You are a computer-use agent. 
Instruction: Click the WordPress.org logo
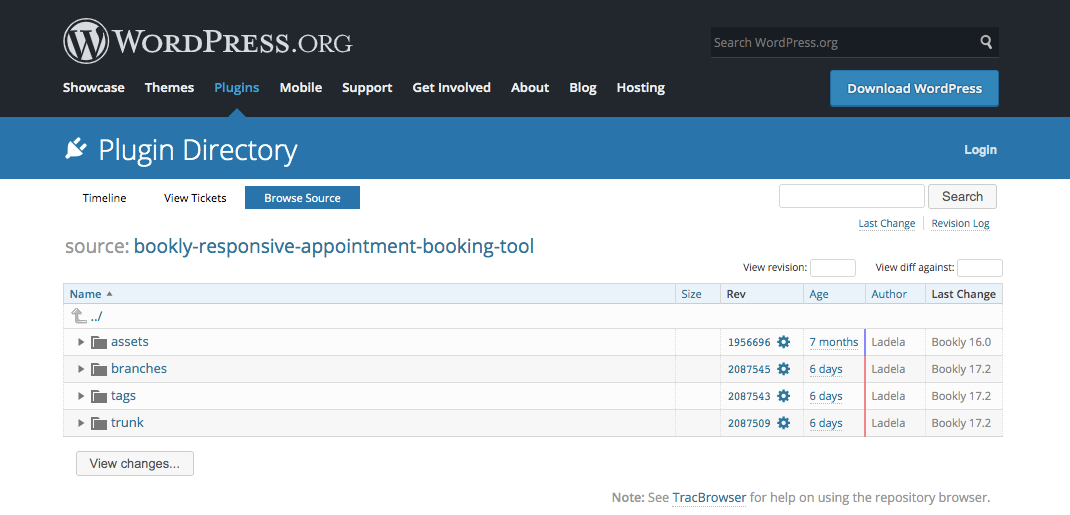pos(208,41)
